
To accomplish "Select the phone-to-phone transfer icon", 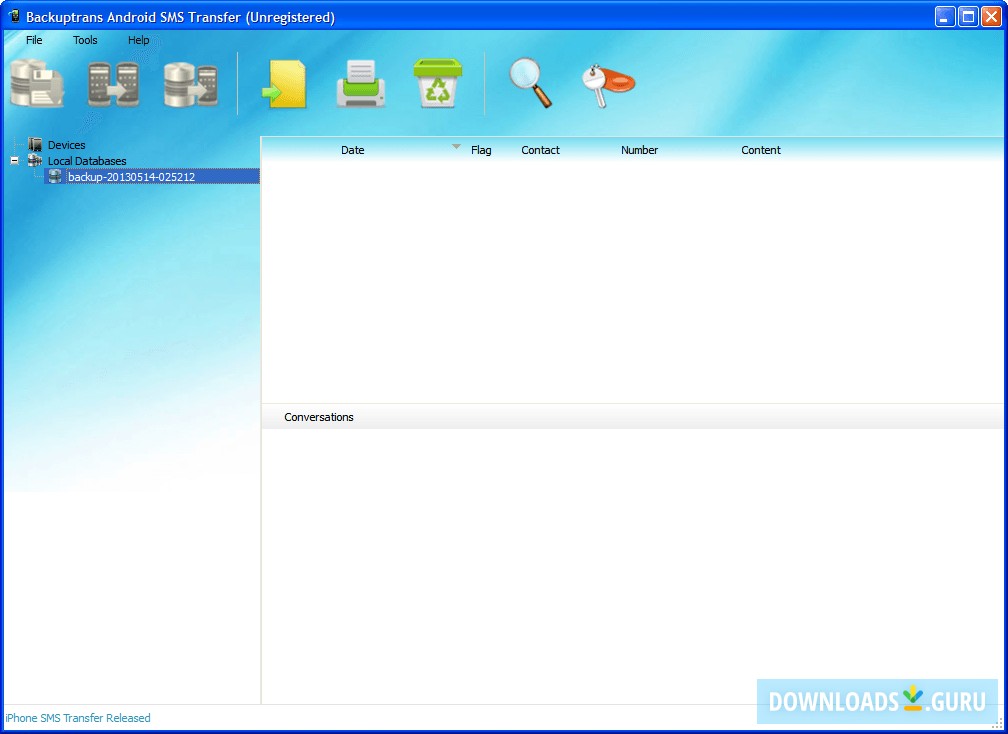I will [x=114, y=84].
